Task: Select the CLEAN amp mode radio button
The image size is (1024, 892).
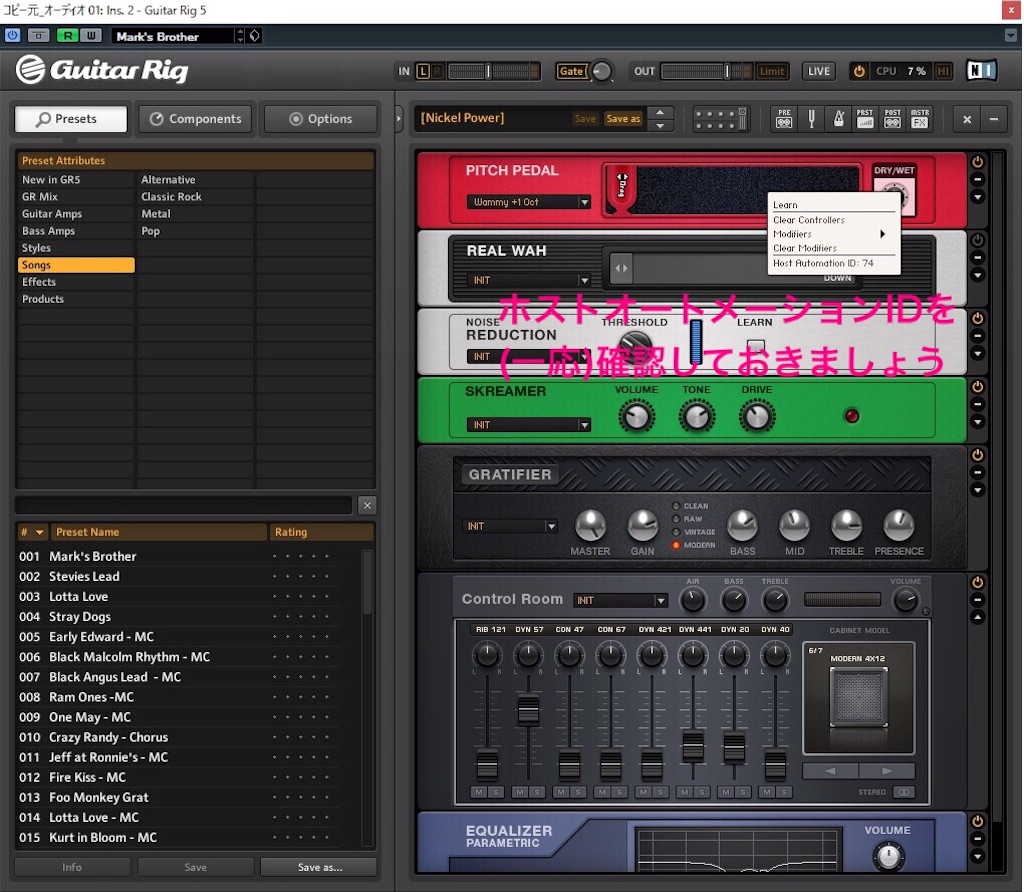Action: pyautogui.click(x=676, y=505)
